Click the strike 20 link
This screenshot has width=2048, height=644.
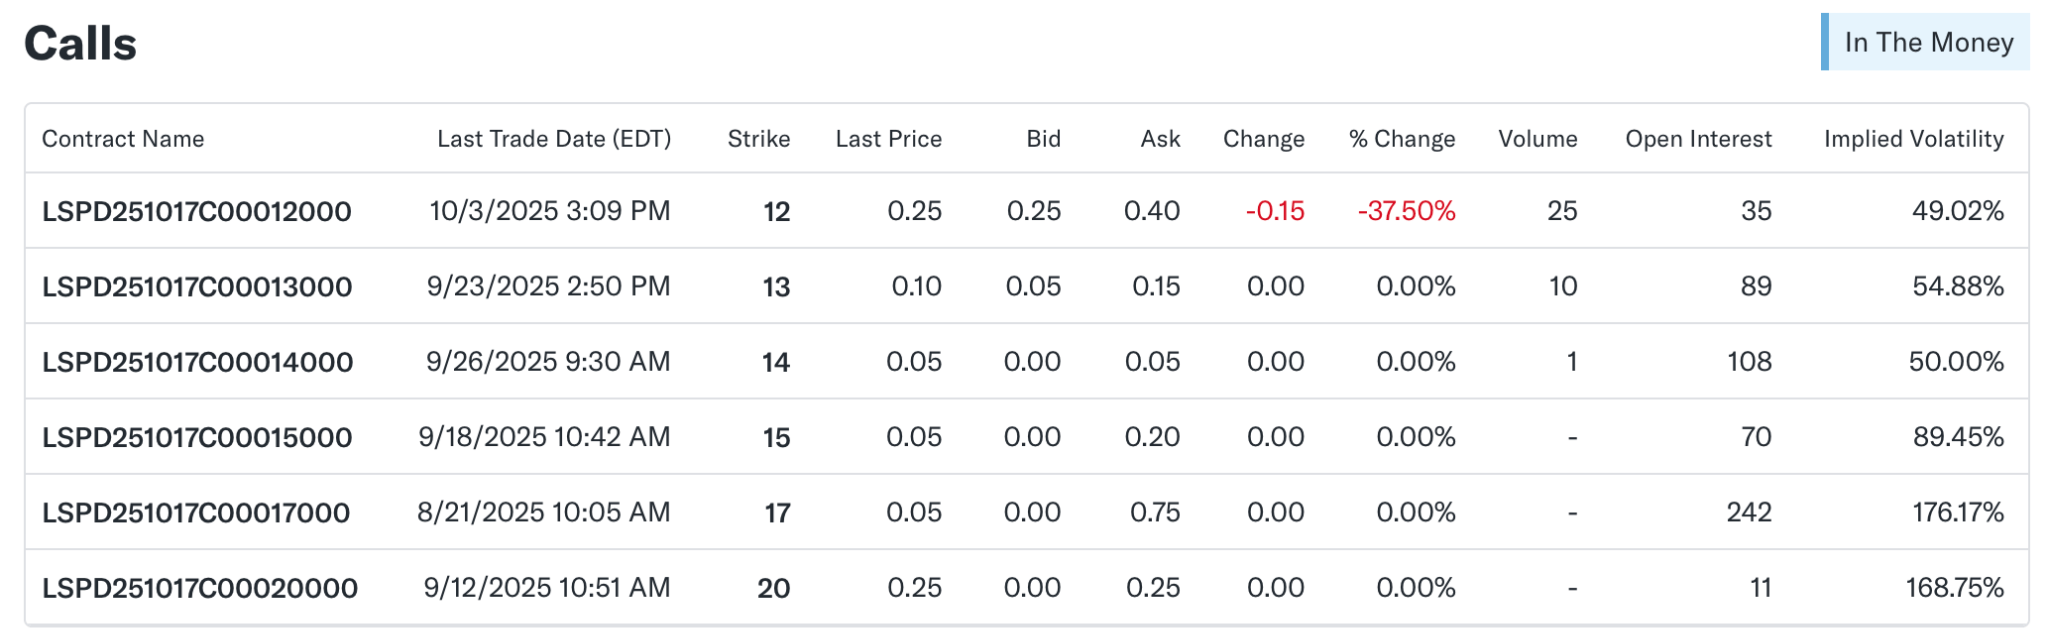tap(773, 588)
